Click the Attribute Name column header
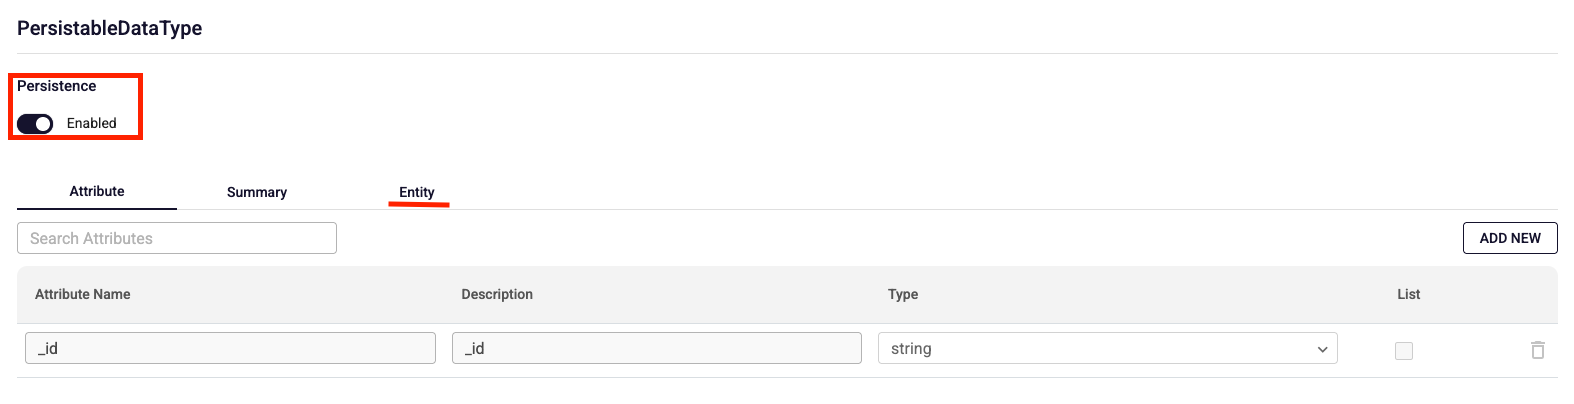This screenshot has height=404, width=1574. 83,294
